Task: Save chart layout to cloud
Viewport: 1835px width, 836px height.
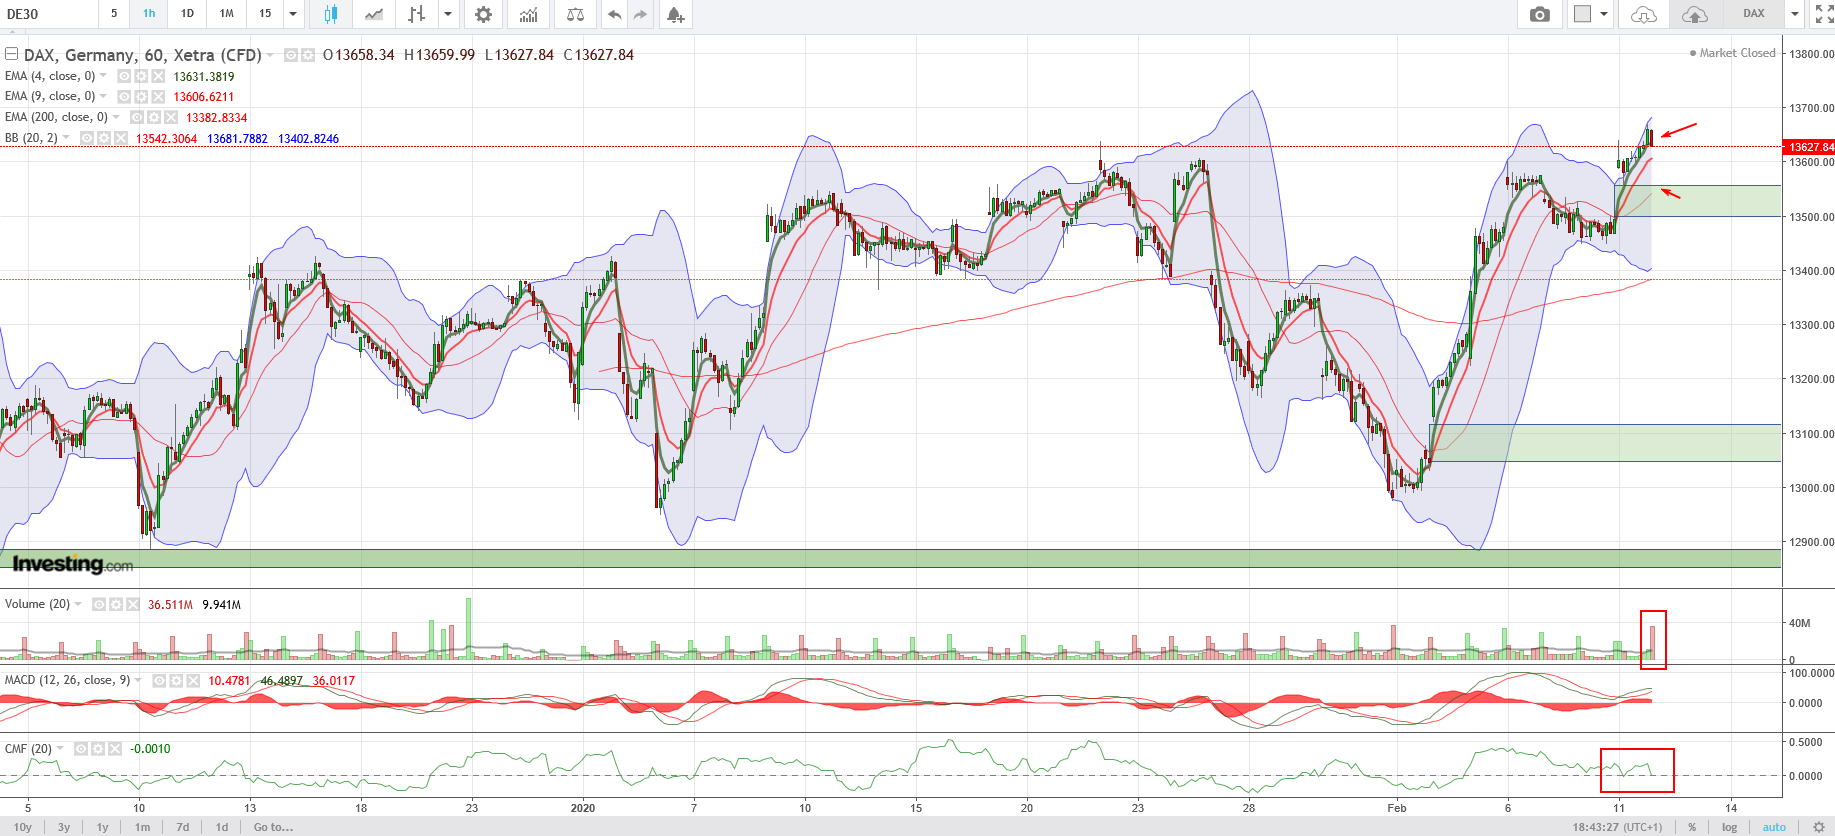Action: click(1694, 14)
